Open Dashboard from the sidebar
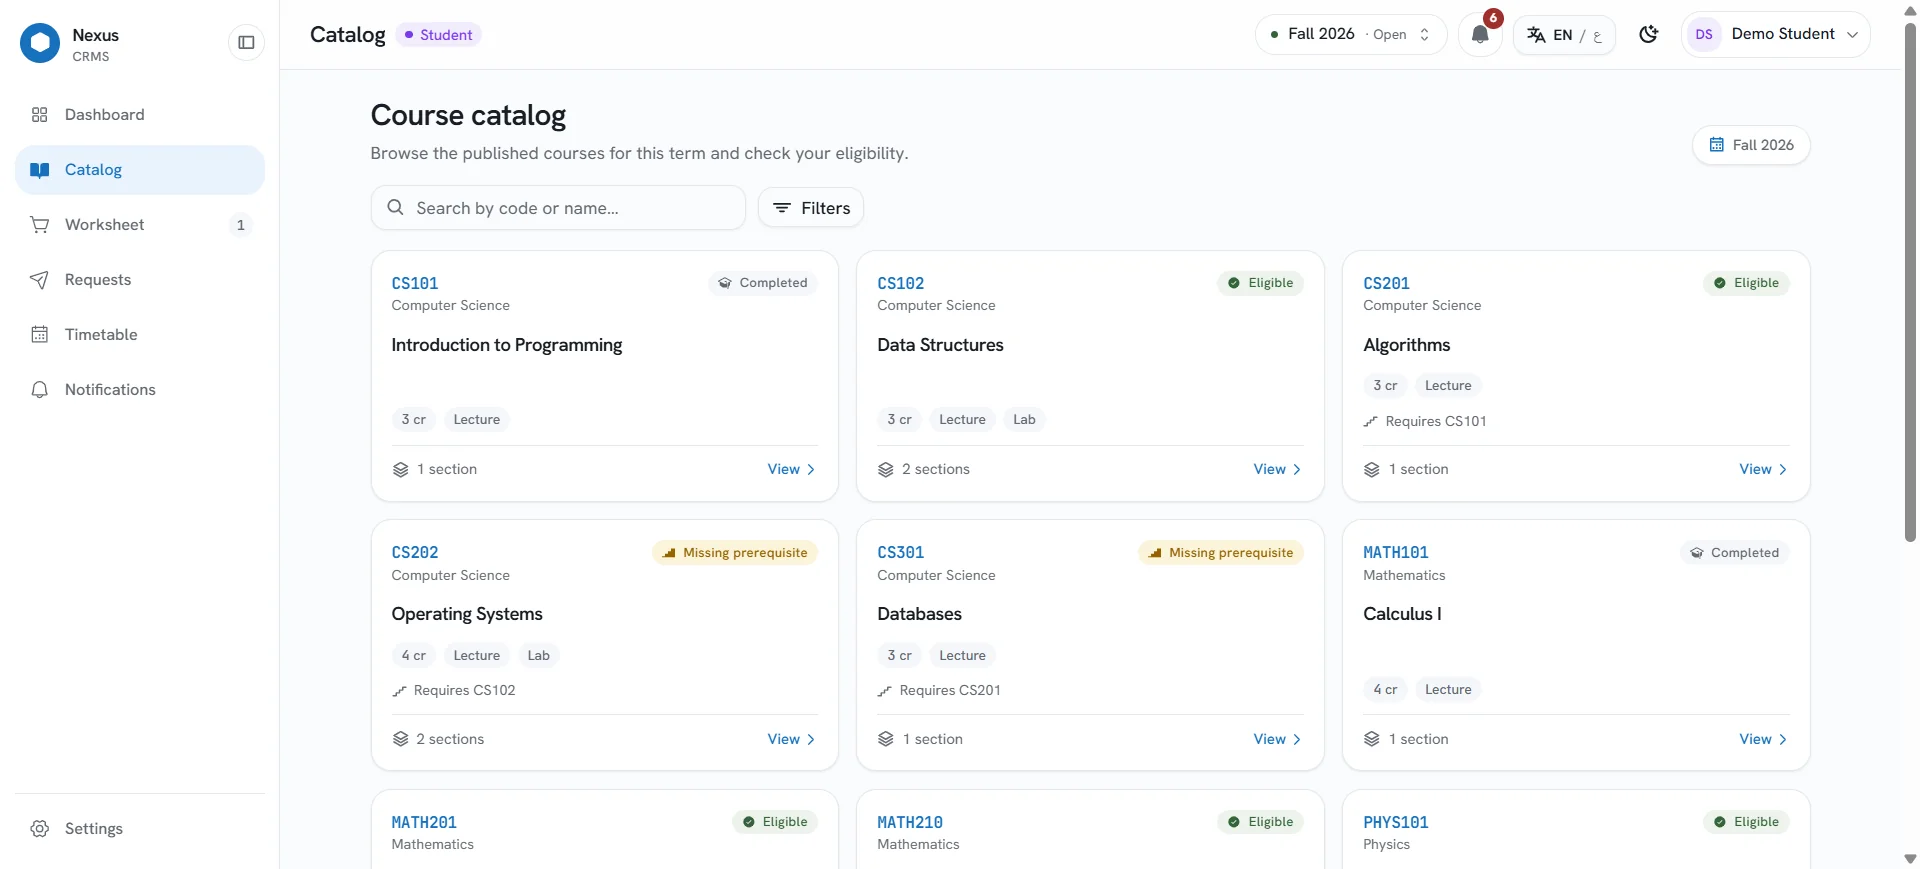 tap(140, 115)
